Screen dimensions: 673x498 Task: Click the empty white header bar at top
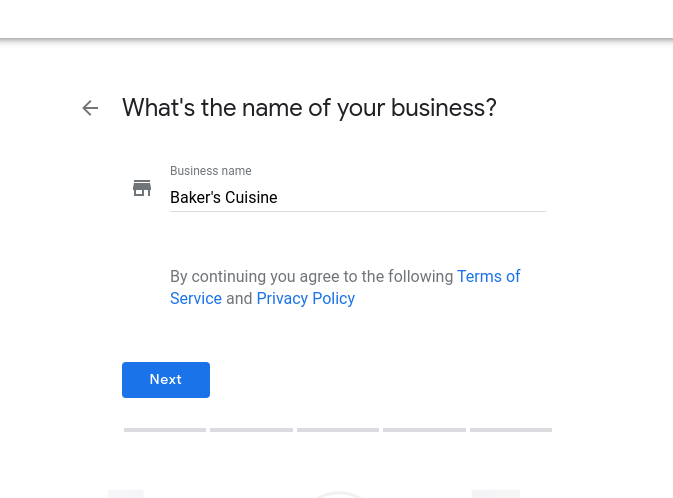[x=336, y=19]
